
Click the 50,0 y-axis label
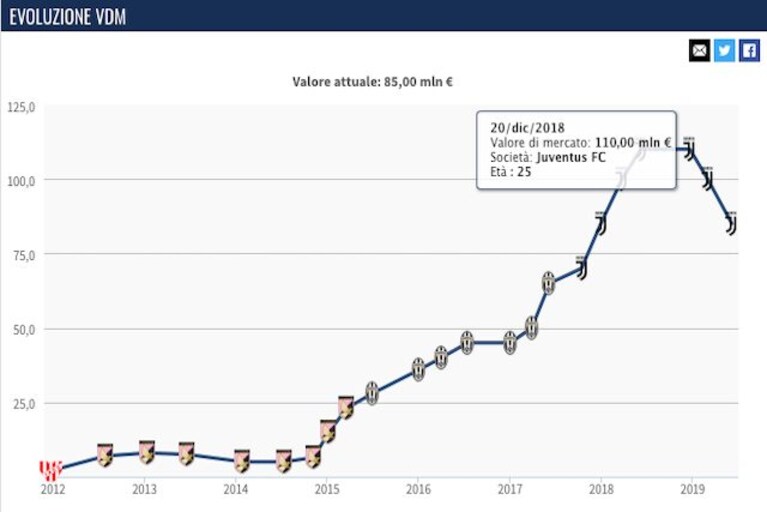coord(24,330)
